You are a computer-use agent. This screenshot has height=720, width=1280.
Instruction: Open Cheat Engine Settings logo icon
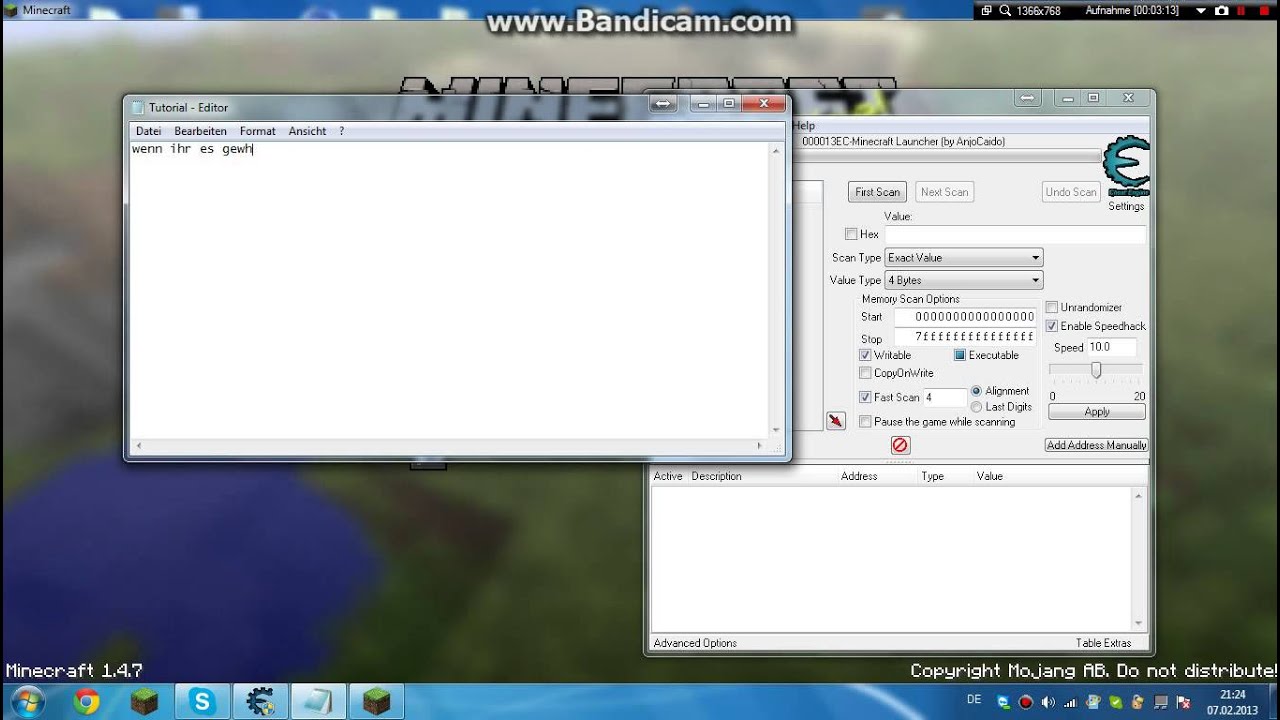point(1126,167)
